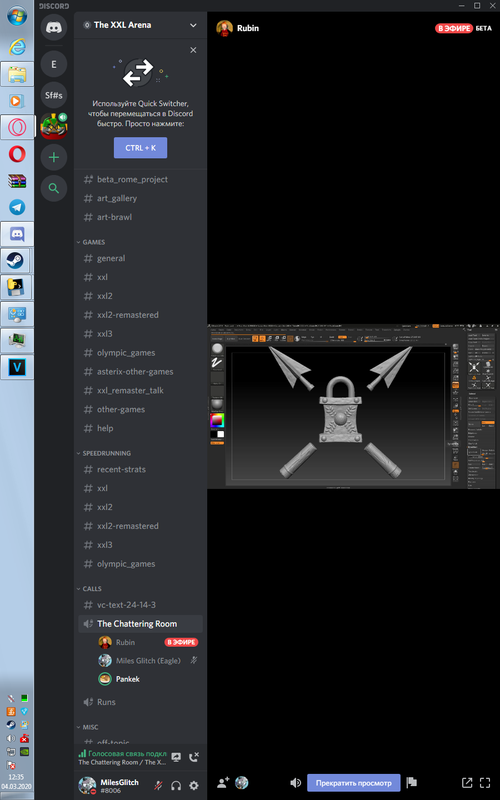Open NVIDIA tray icon
Viewport: 500px width, 800px height.
24,752
